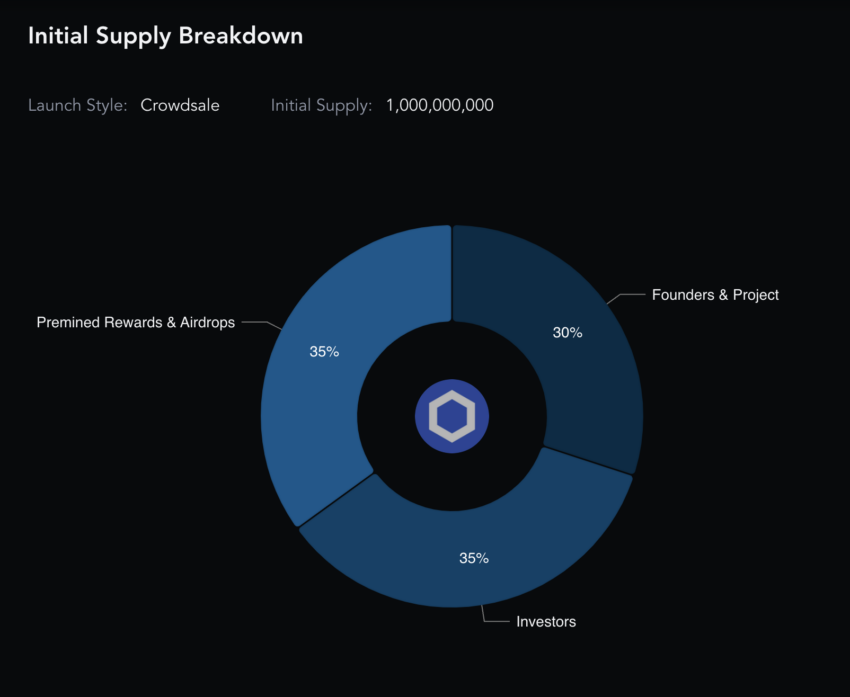850x697 pixels.
Task: Click the Initial Supply label
Action: (321, 105)
